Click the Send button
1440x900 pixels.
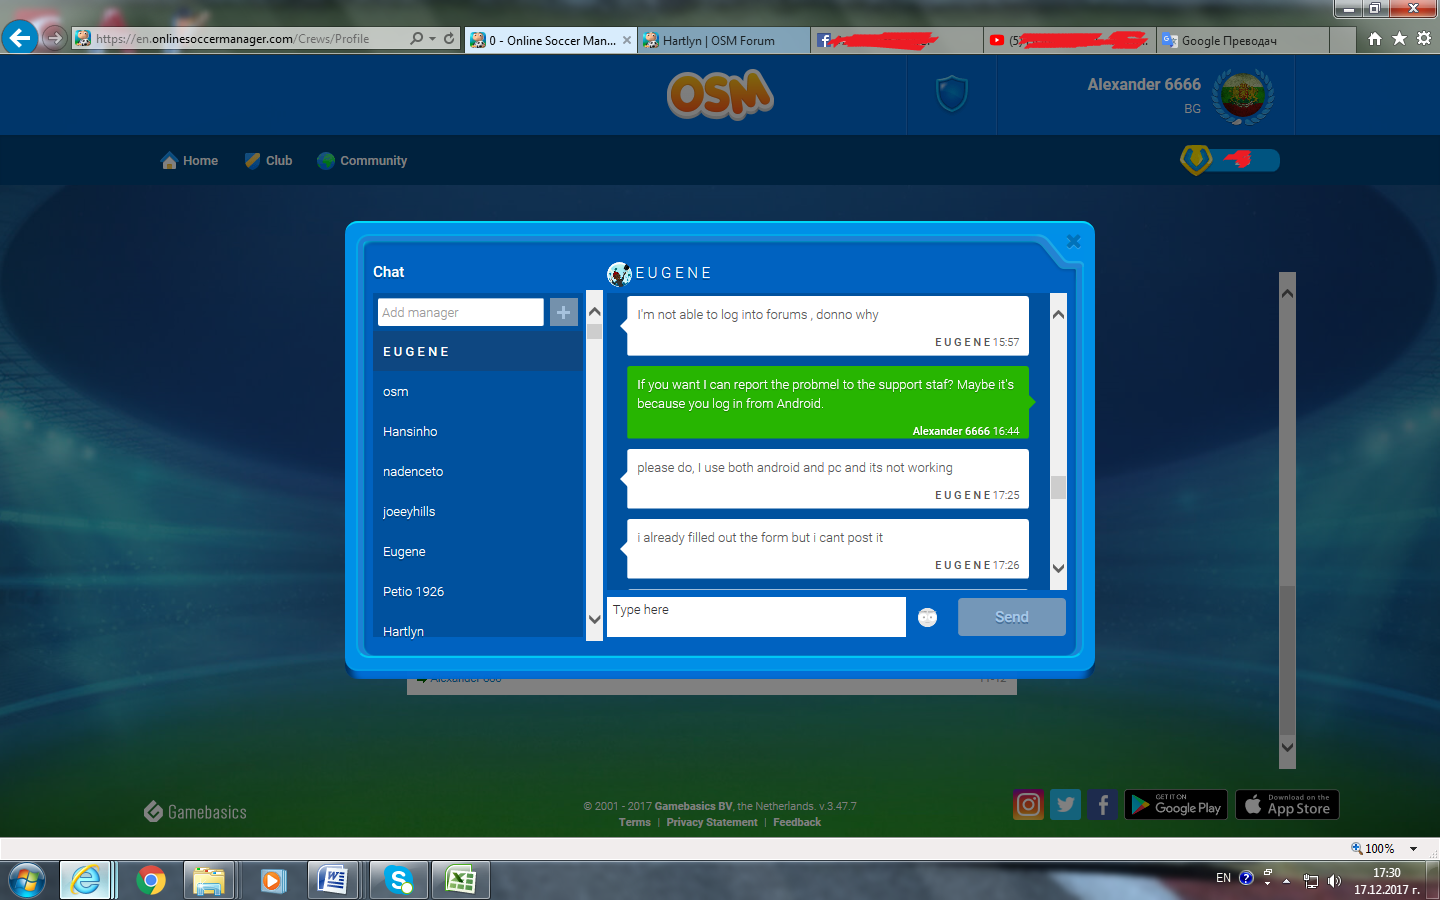1012,617
